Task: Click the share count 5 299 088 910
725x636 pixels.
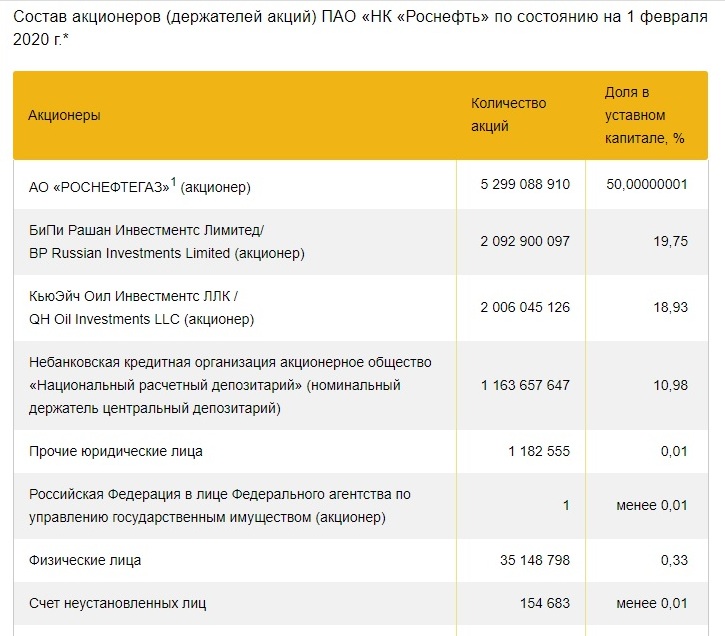Action: coord(525,185)
